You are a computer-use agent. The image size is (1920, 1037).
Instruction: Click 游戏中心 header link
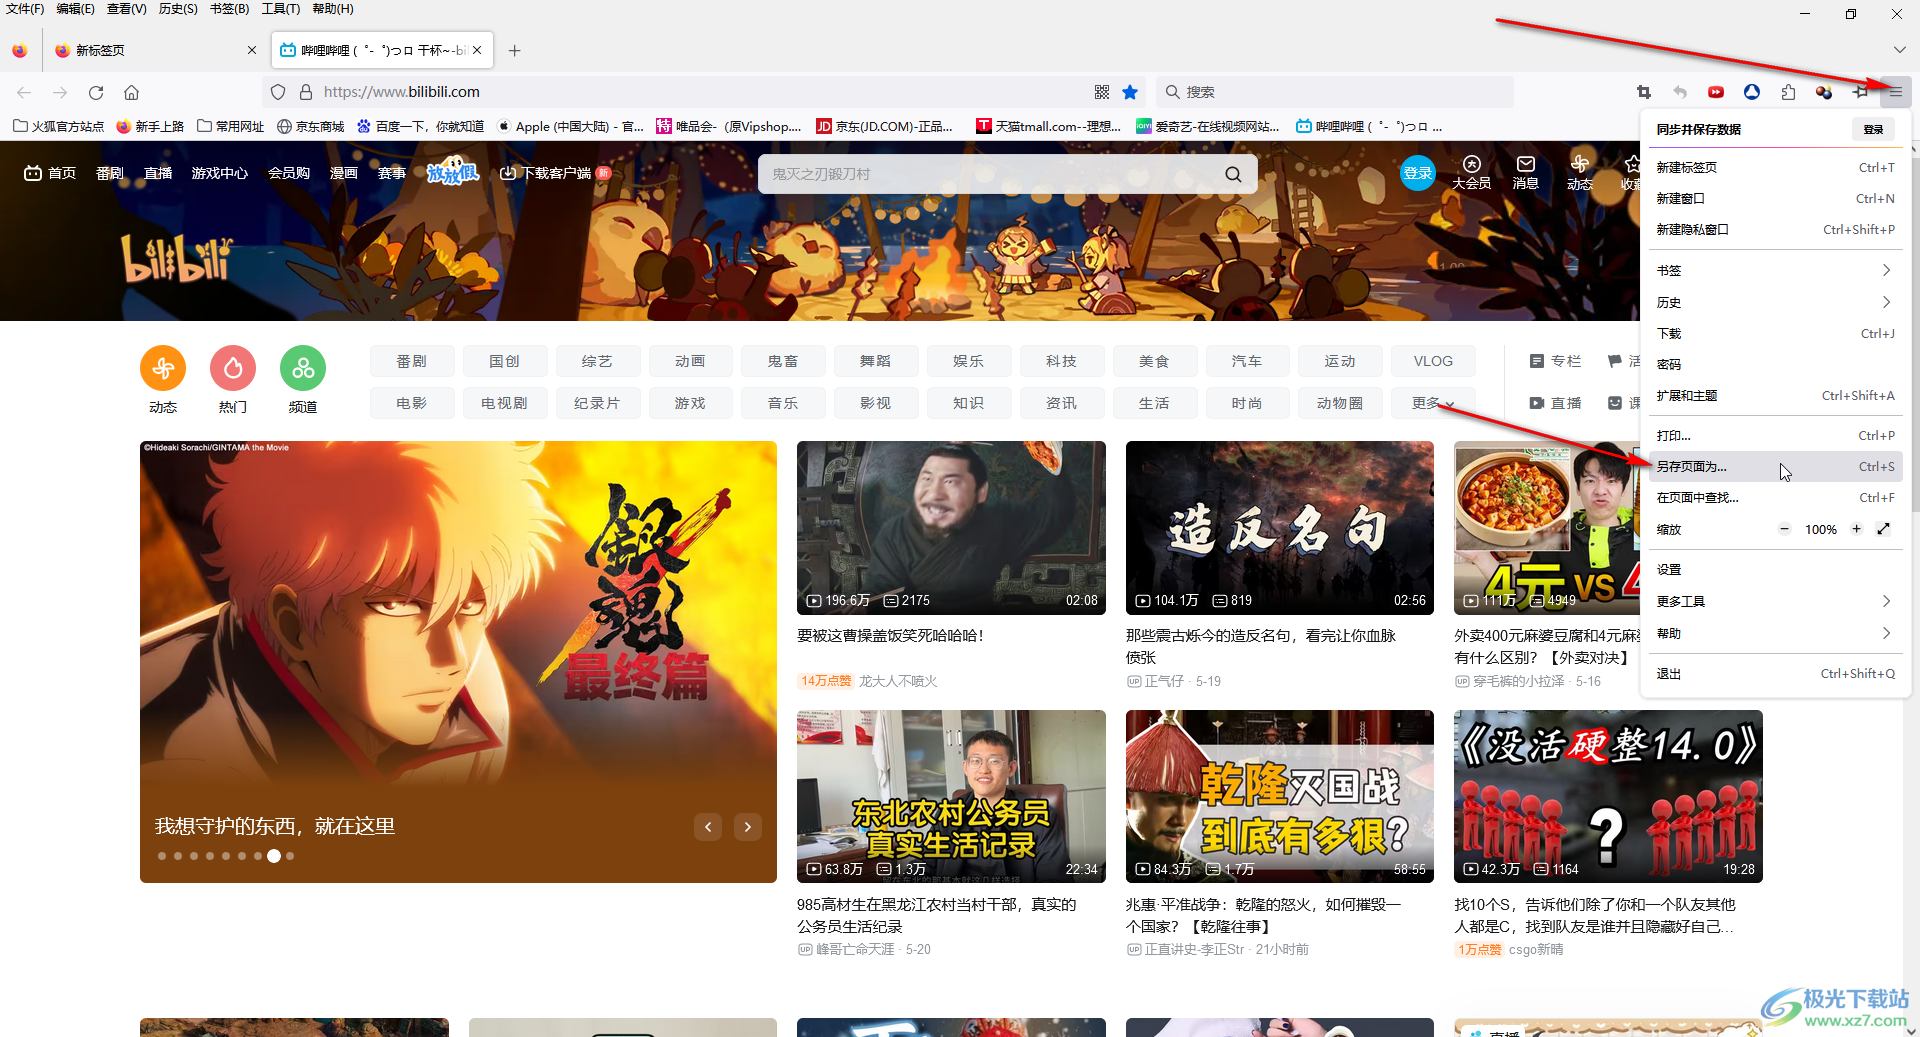coord(220,173)
